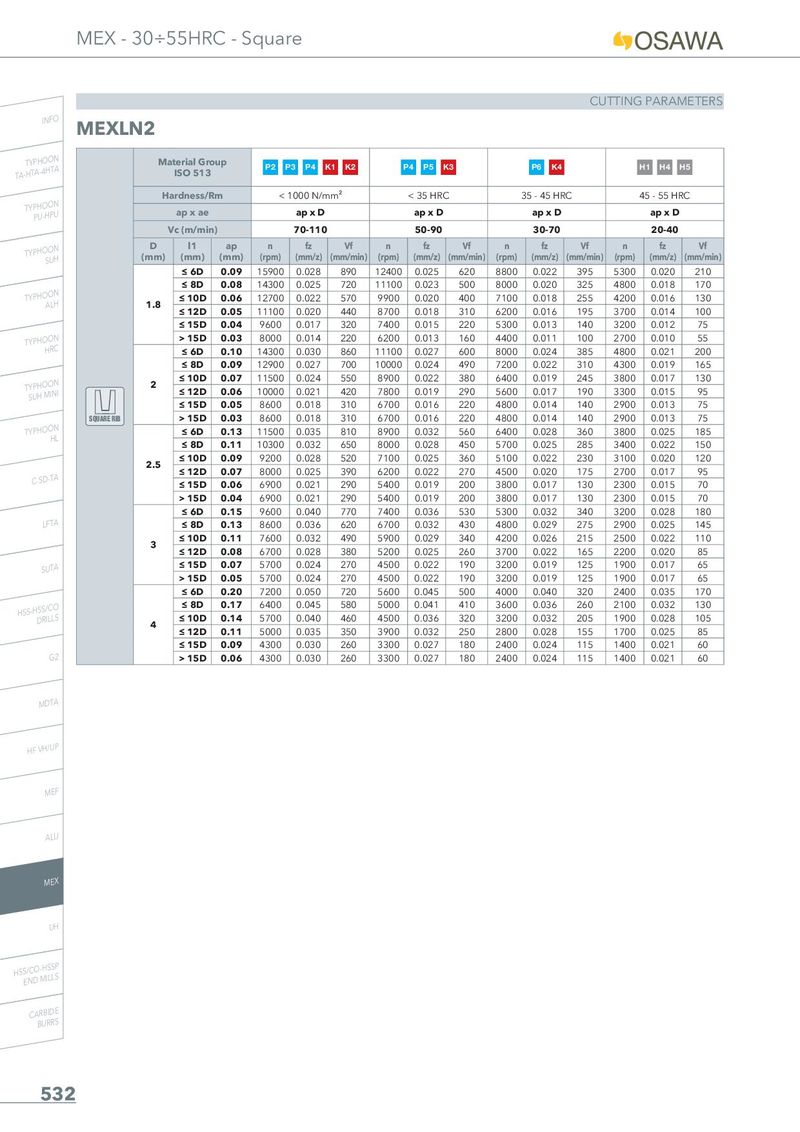
Task: Click the '45 - 55 HRC' hardness cell
Action: (664, 196)
